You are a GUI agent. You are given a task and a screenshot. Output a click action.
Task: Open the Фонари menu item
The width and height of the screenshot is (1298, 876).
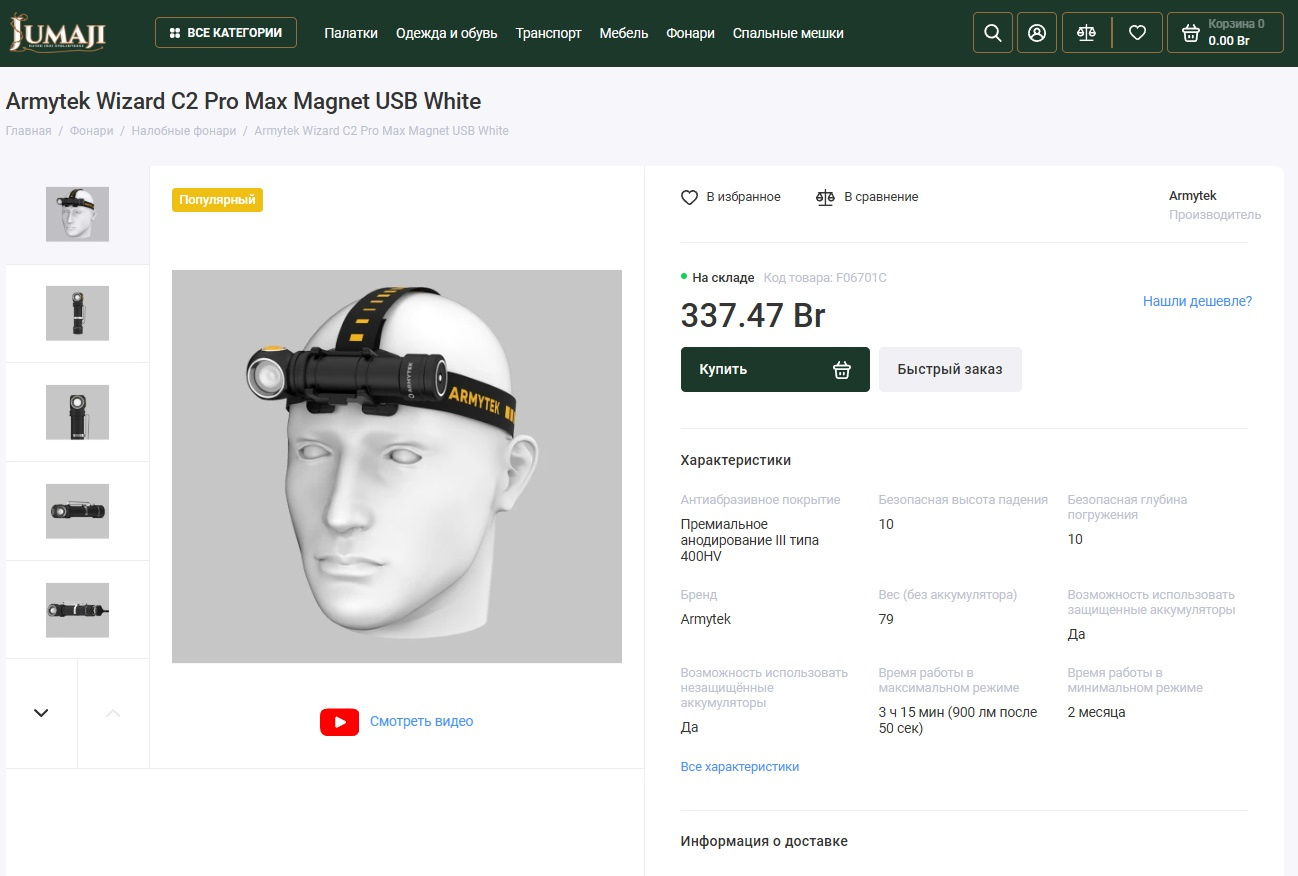tap(690, 33)
